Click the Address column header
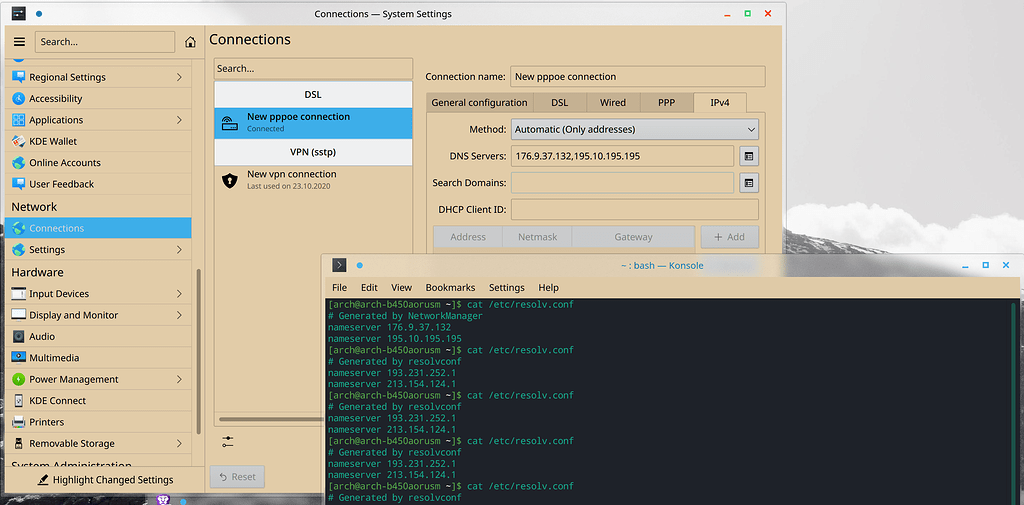1024x505 pixels. [x=468, y=237]
